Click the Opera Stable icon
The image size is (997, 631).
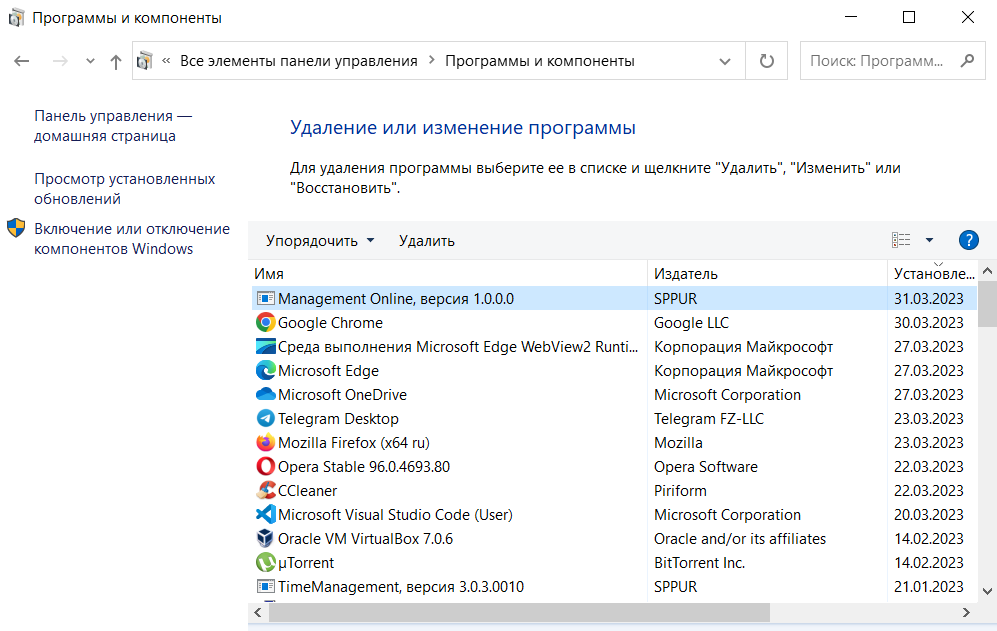pos(265,466)
